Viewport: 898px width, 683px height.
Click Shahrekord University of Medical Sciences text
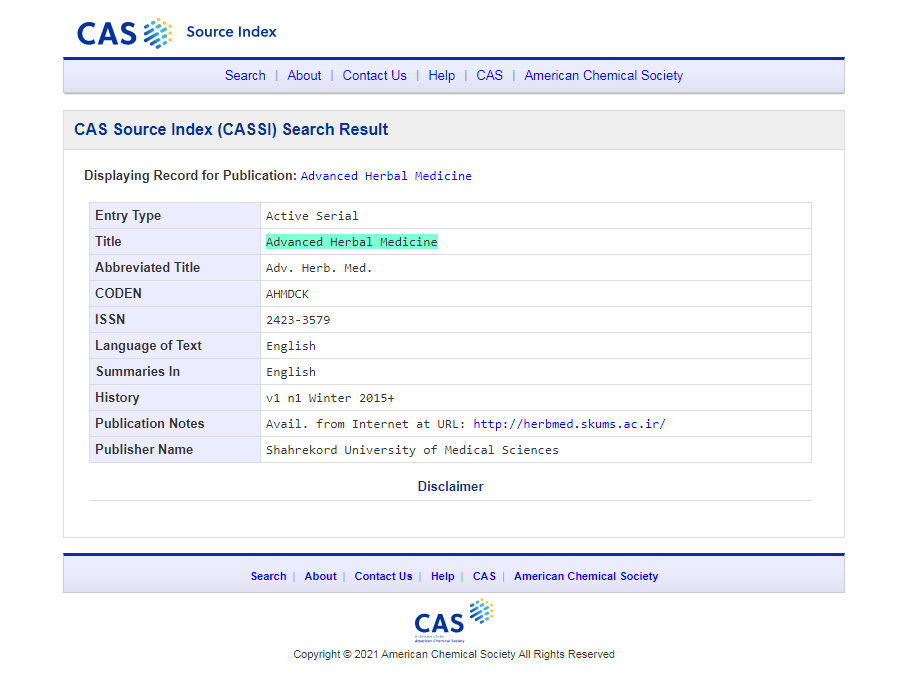(x=412, y=450)
